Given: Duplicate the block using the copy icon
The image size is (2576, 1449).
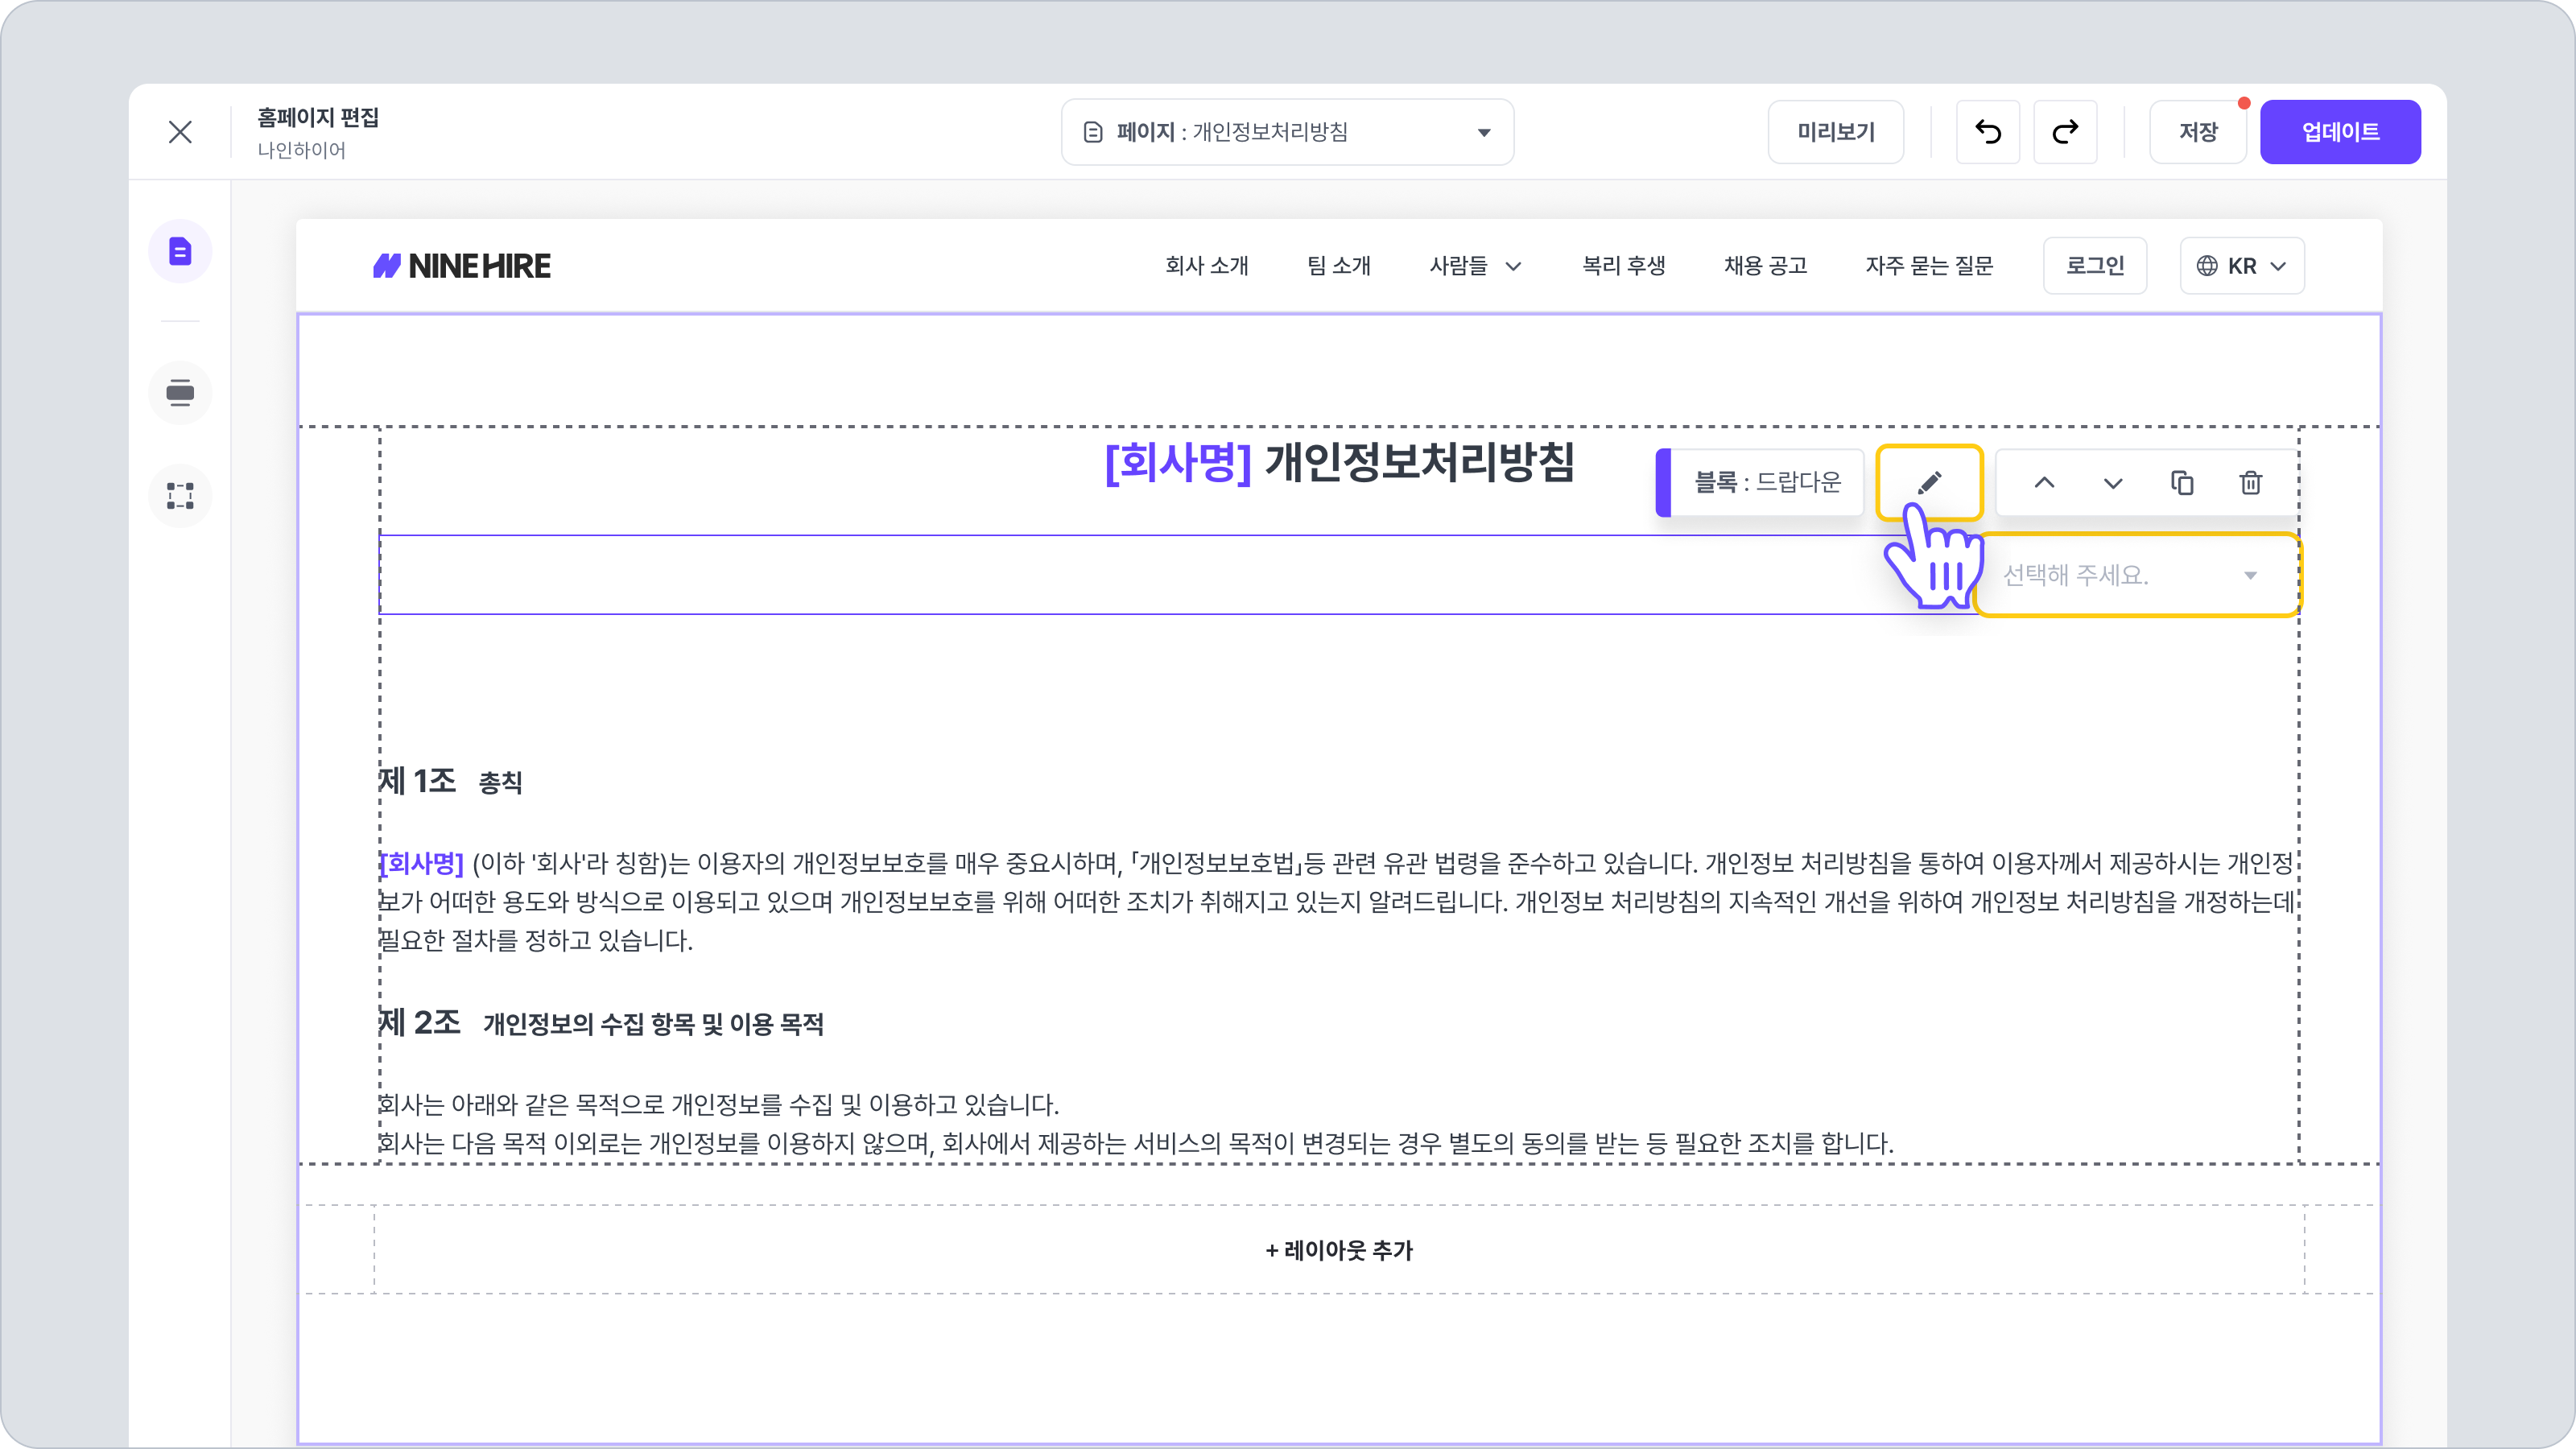Looking at the screenshot, I should coord(2182,483).
